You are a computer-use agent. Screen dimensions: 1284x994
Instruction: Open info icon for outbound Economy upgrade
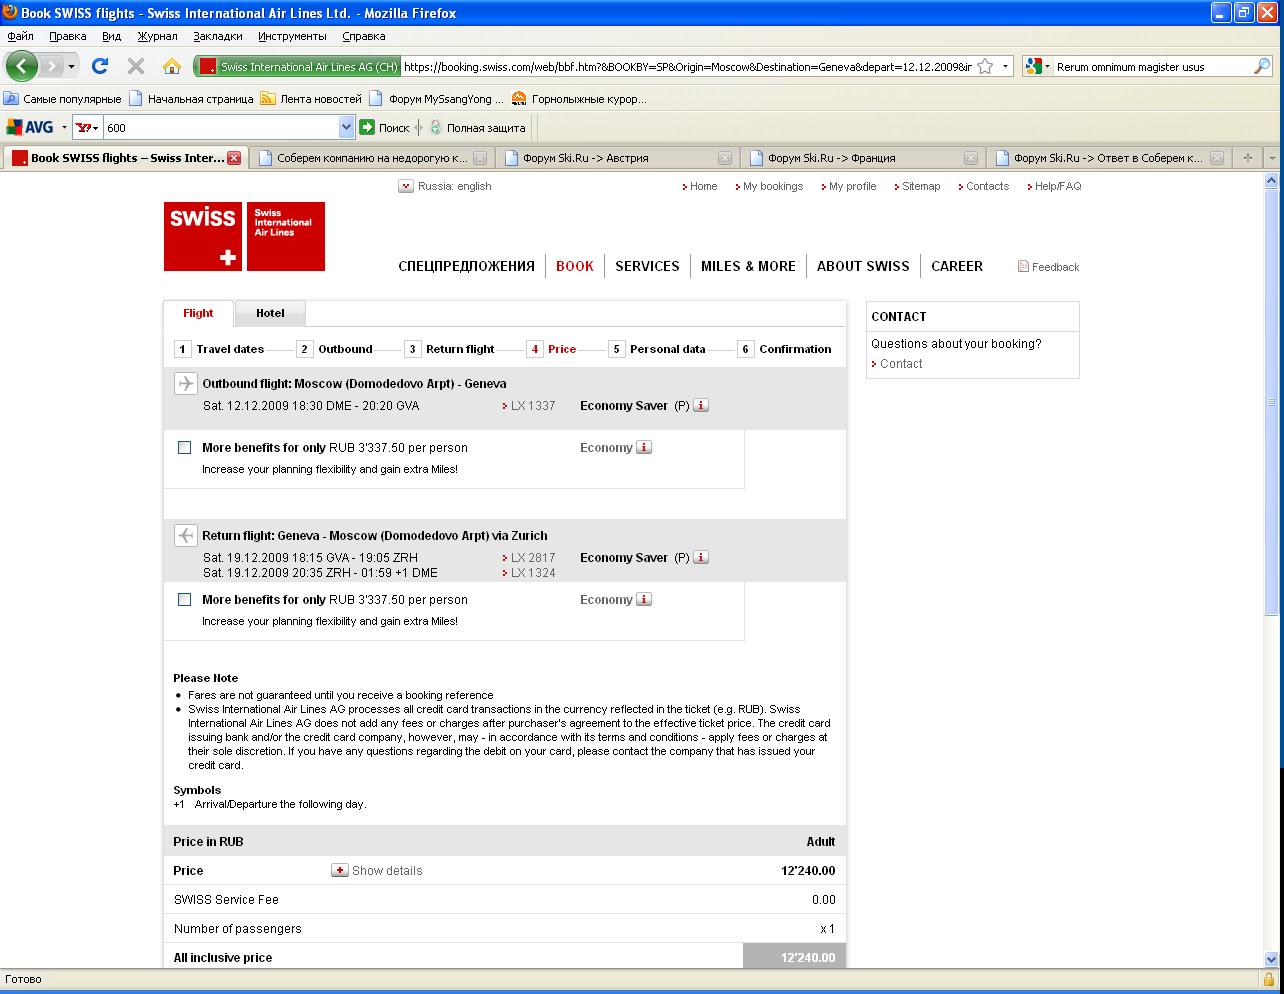644,447
